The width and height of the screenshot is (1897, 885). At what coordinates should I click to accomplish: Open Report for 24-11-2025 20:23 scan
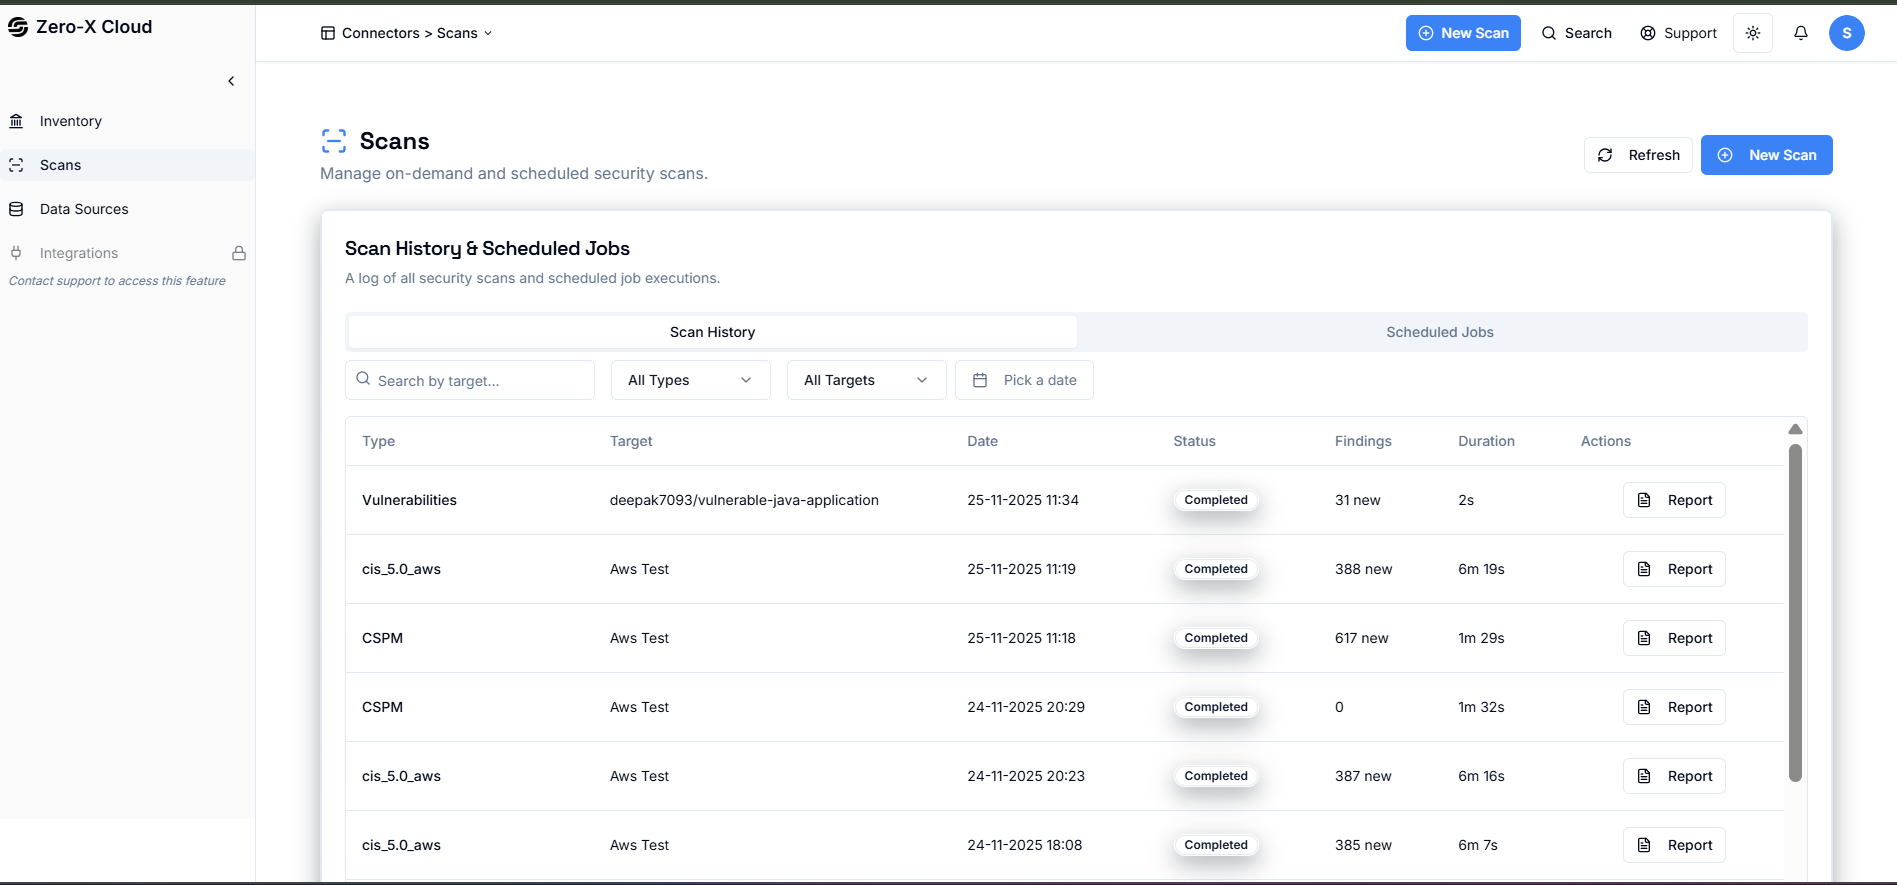click(x=1674, y=776)
